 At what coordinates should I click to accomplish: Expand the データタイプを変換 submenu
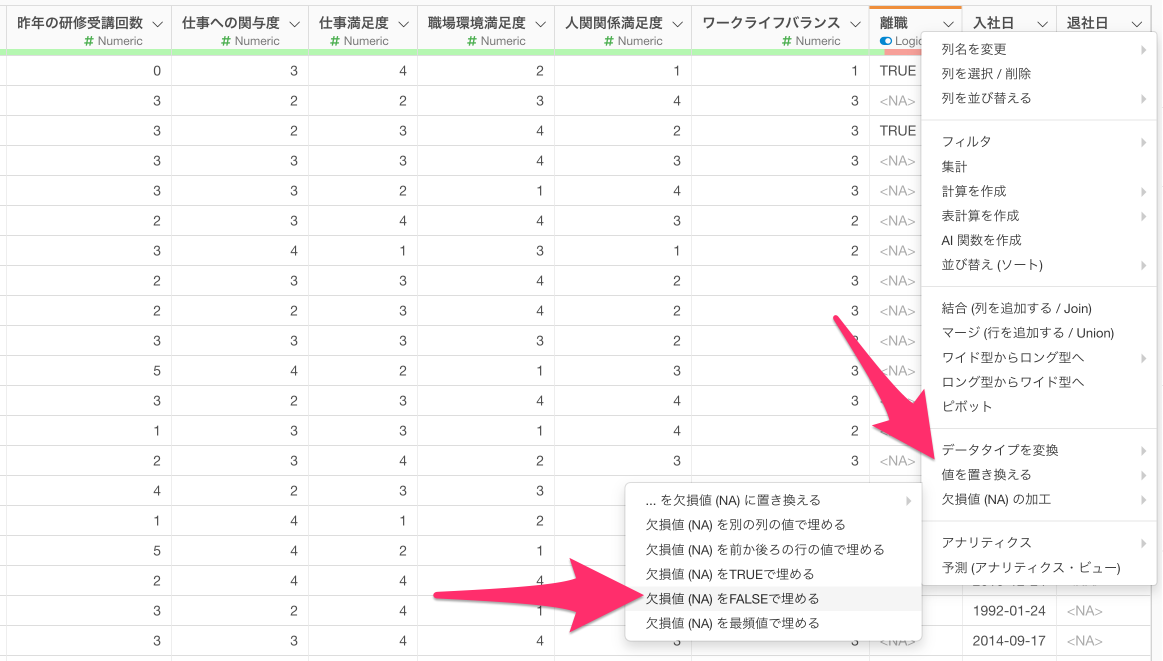point(1000,450)
